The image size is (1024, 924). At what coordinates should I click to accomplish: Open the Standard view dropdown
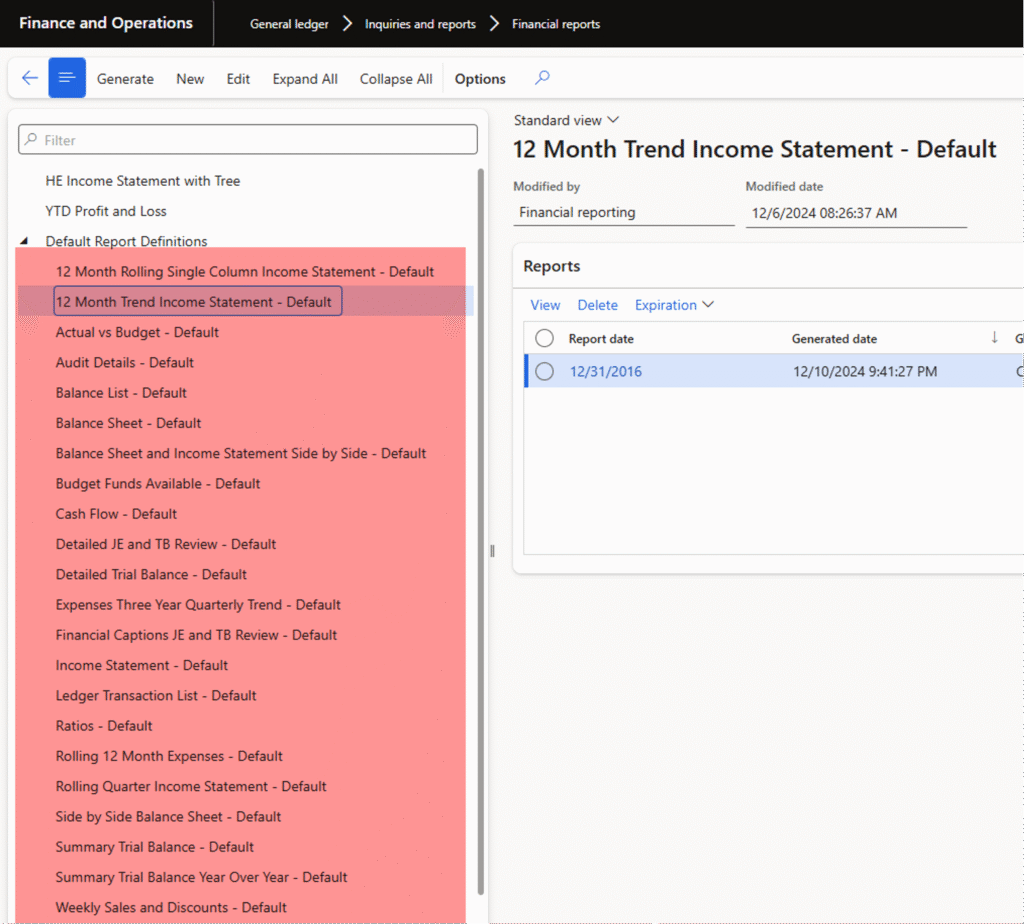[566, 120]
